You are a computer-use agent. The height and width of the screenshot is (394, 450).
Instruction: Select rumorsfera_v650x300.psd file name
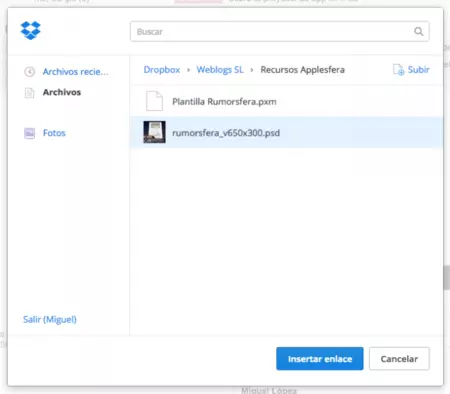tap(226, 133)
